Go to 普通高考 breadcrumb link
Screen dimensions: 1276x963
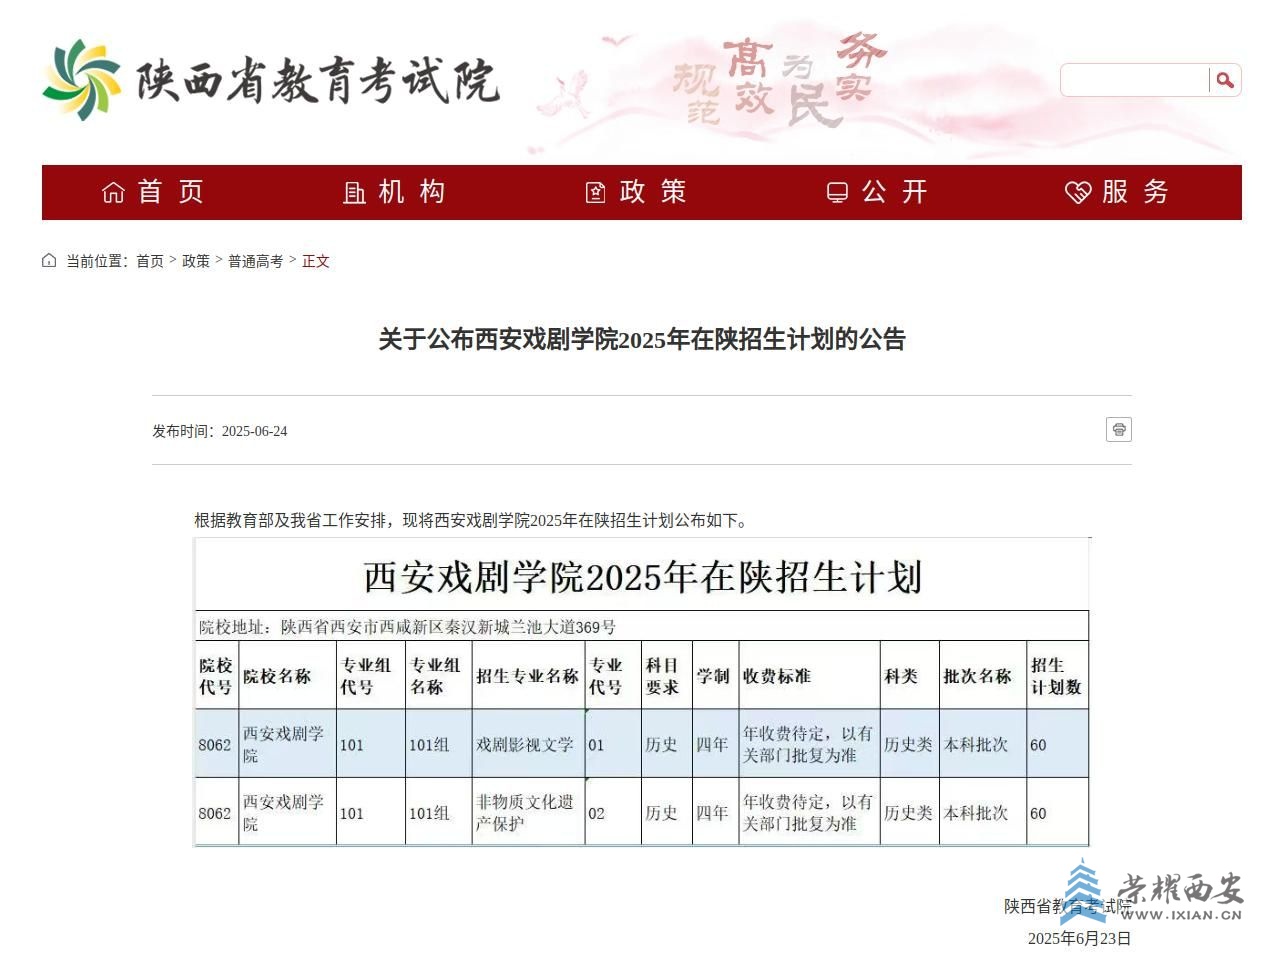(x=255, y=261)
